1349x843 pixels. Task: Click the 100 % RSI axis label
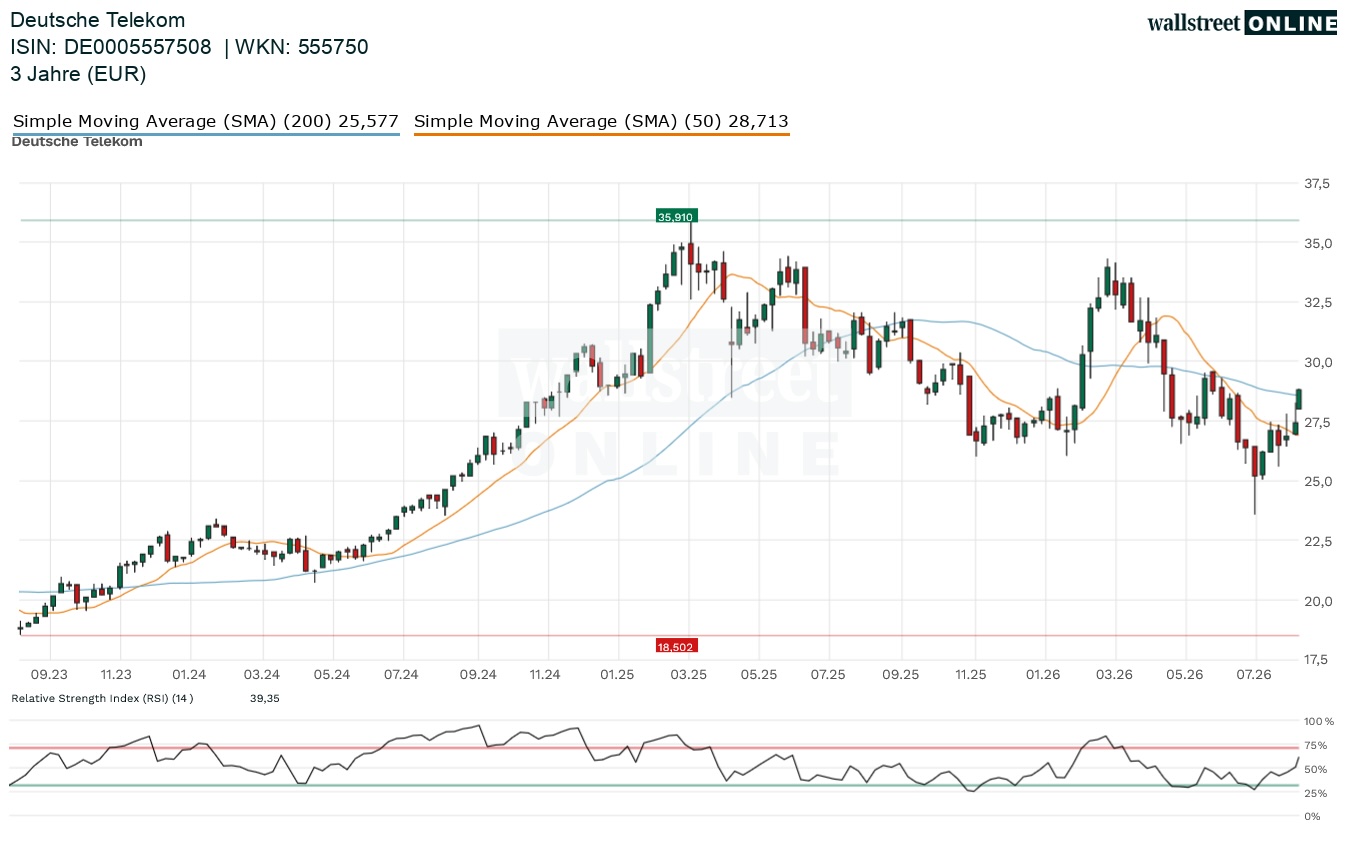(1319, 721)
